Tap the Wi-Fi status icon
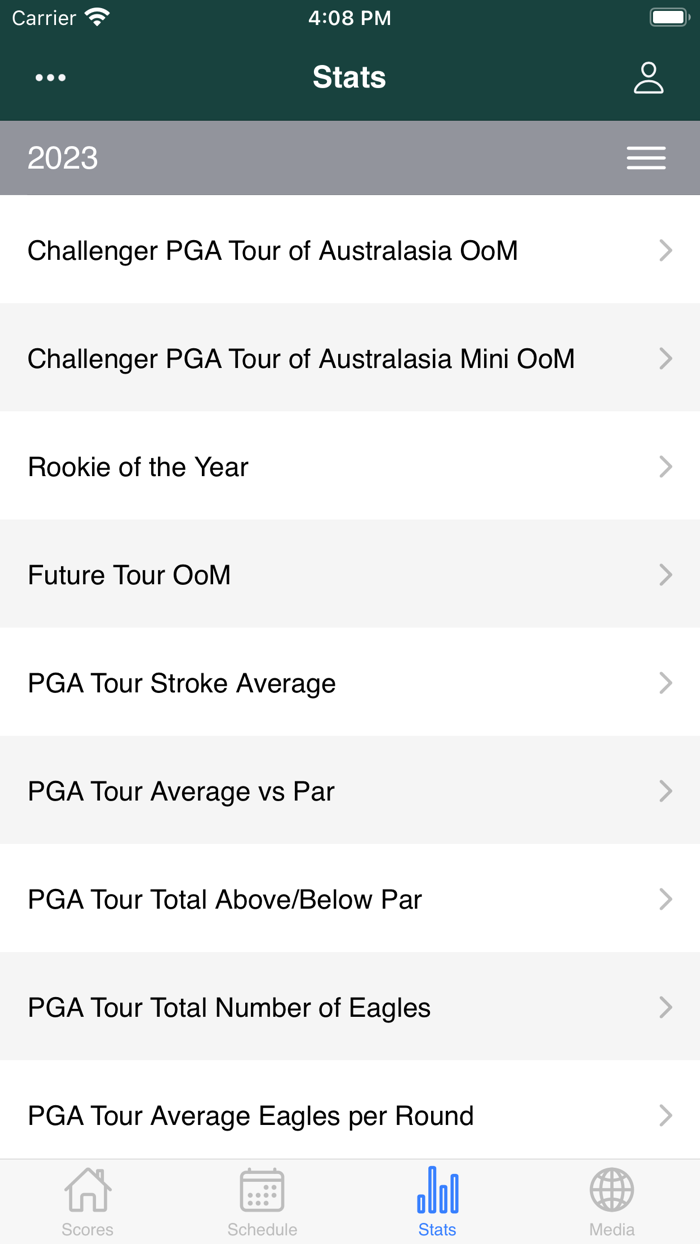Screen dimensions: 700x1244 pos(95,16)
